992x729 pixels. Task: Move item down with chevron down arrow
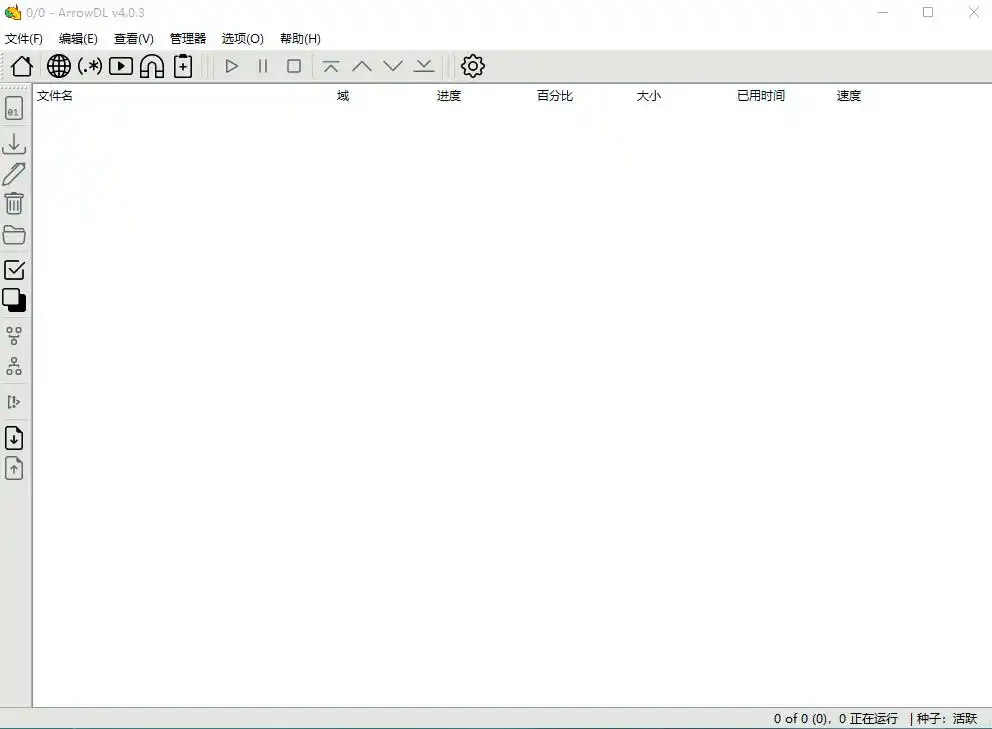pyautogui.click(x=393, y=66)
